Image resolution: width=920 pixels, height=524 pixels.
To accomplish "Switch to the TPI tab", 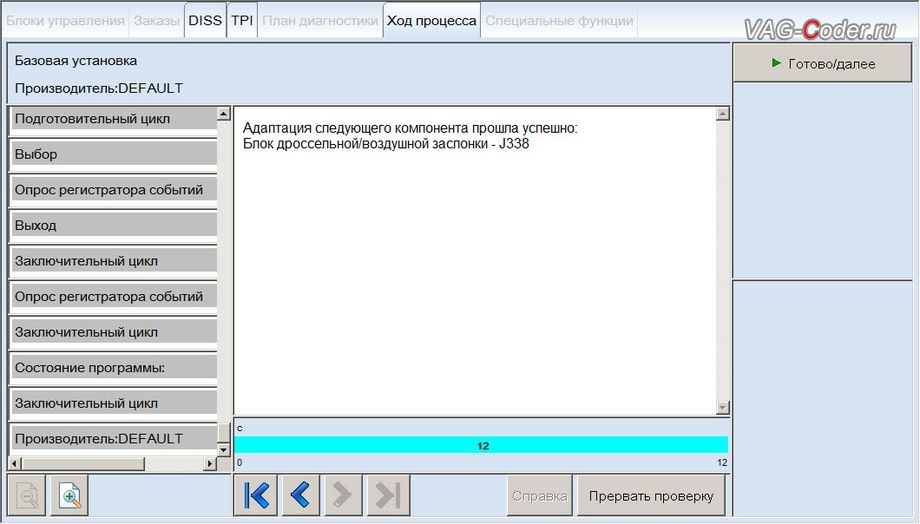I will pyautogui.click(x=242, y=21).
